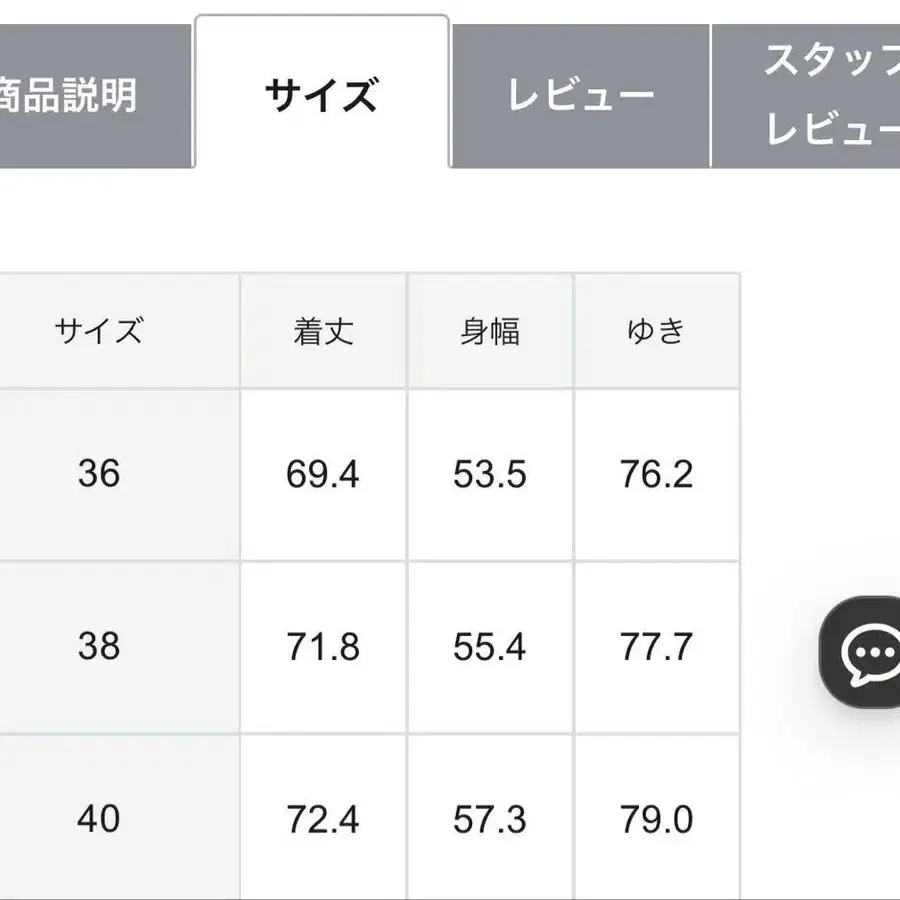
Task: Click the 69.4 length cell
Action: pyautogui.click(x=323, y=474)
